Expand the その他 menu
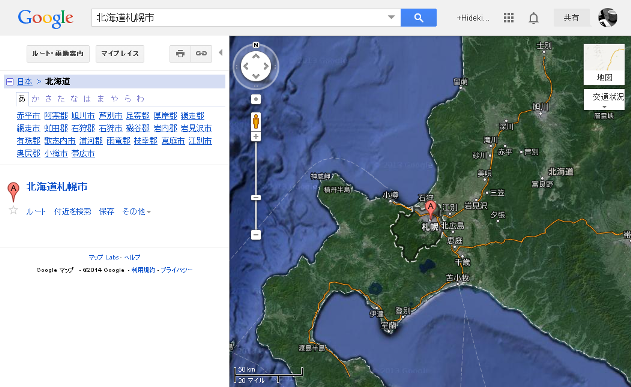 click(x=136, y=212)
